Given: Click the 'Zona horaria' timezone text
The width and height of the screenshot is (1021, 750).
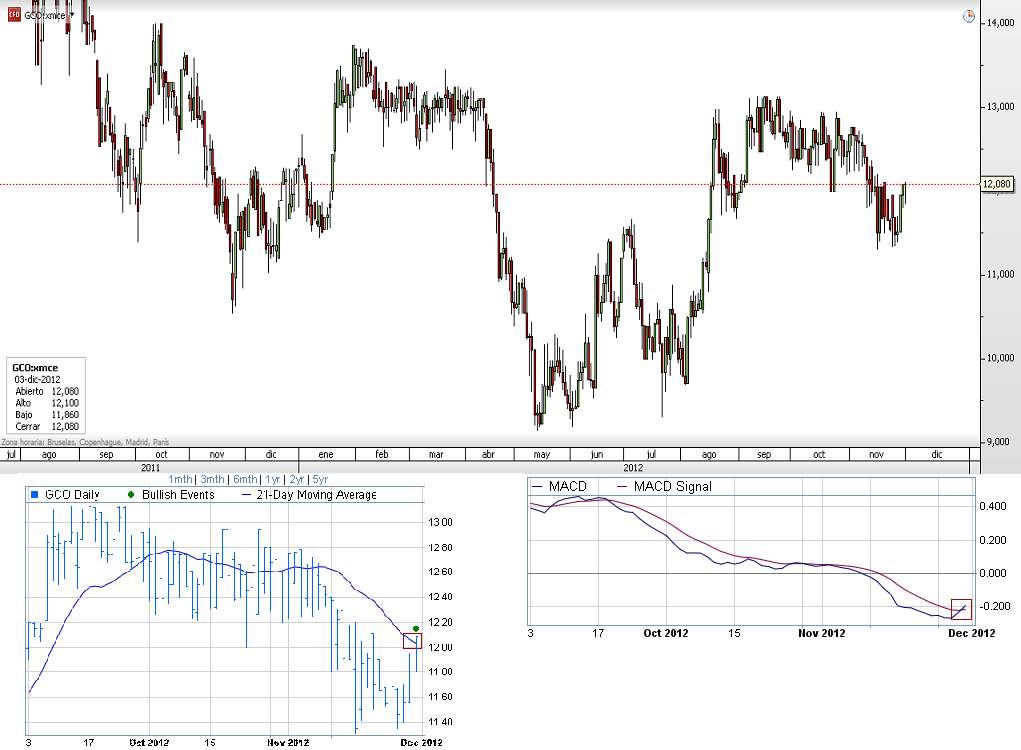Looking at the screenshot, I should 85,442.
